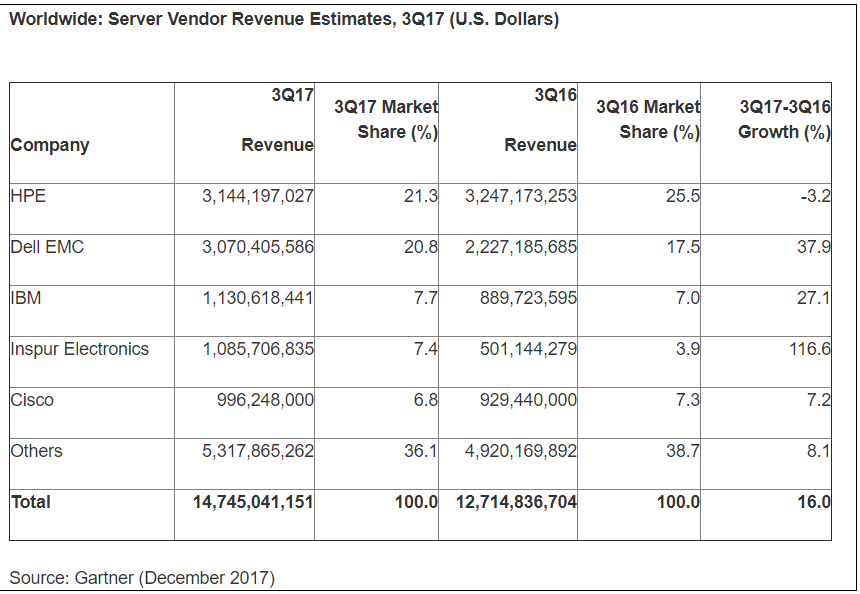
Task: Select the 'Inspur Electronics' company cell
Action: (x=80, y=349)
